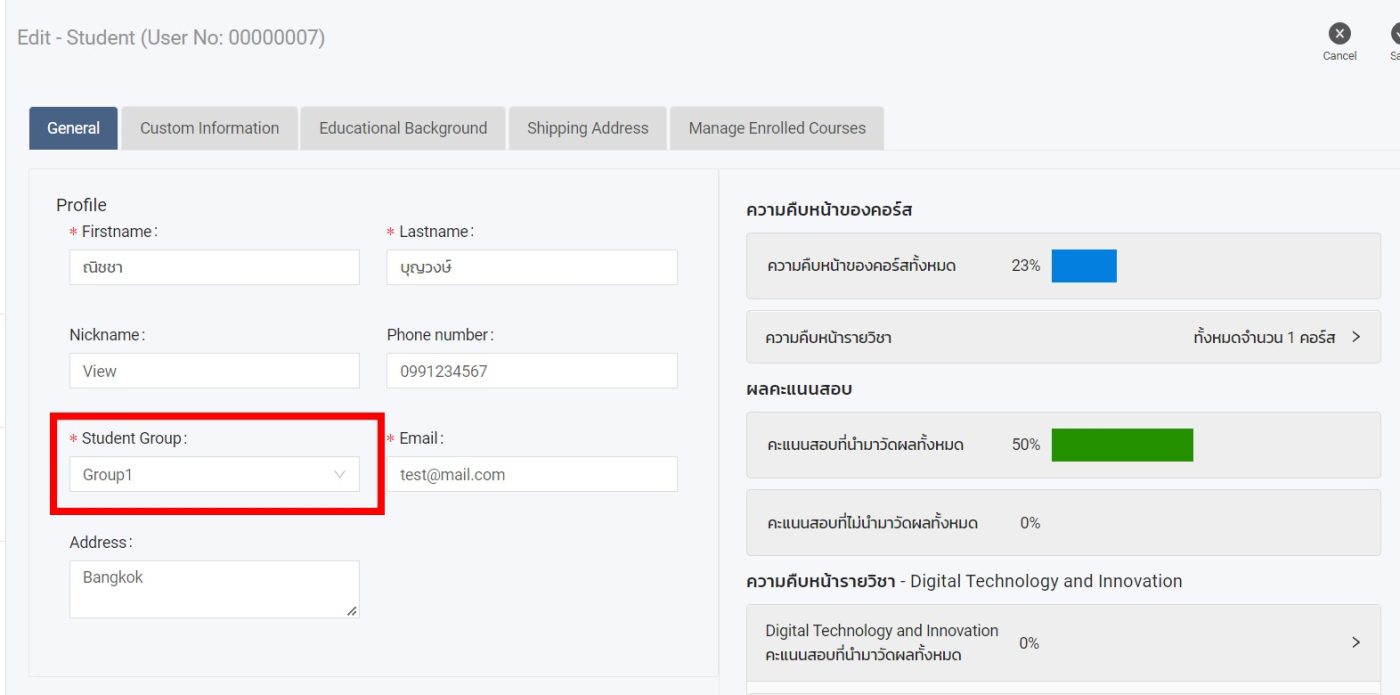The width and height of the screenshot is (1400, 695).
Task: Click the Address text area with Bangkok
Action: 214,589
